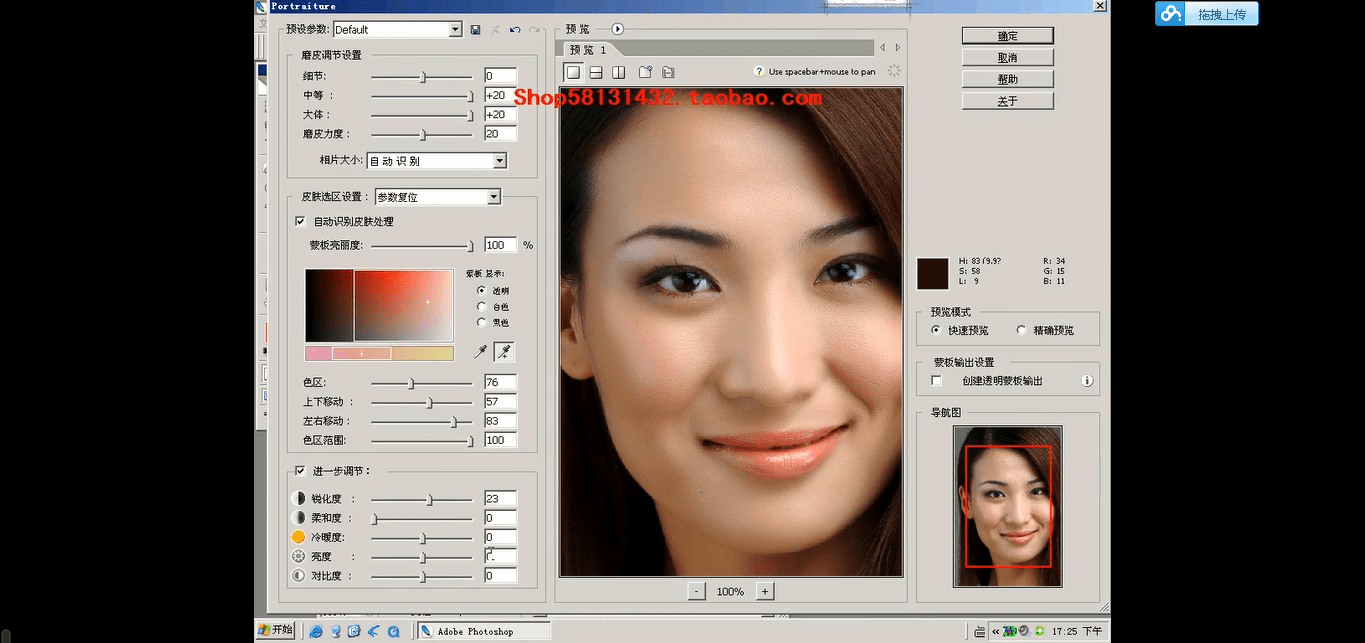Click the cloud upload icon

(1170, 13)
